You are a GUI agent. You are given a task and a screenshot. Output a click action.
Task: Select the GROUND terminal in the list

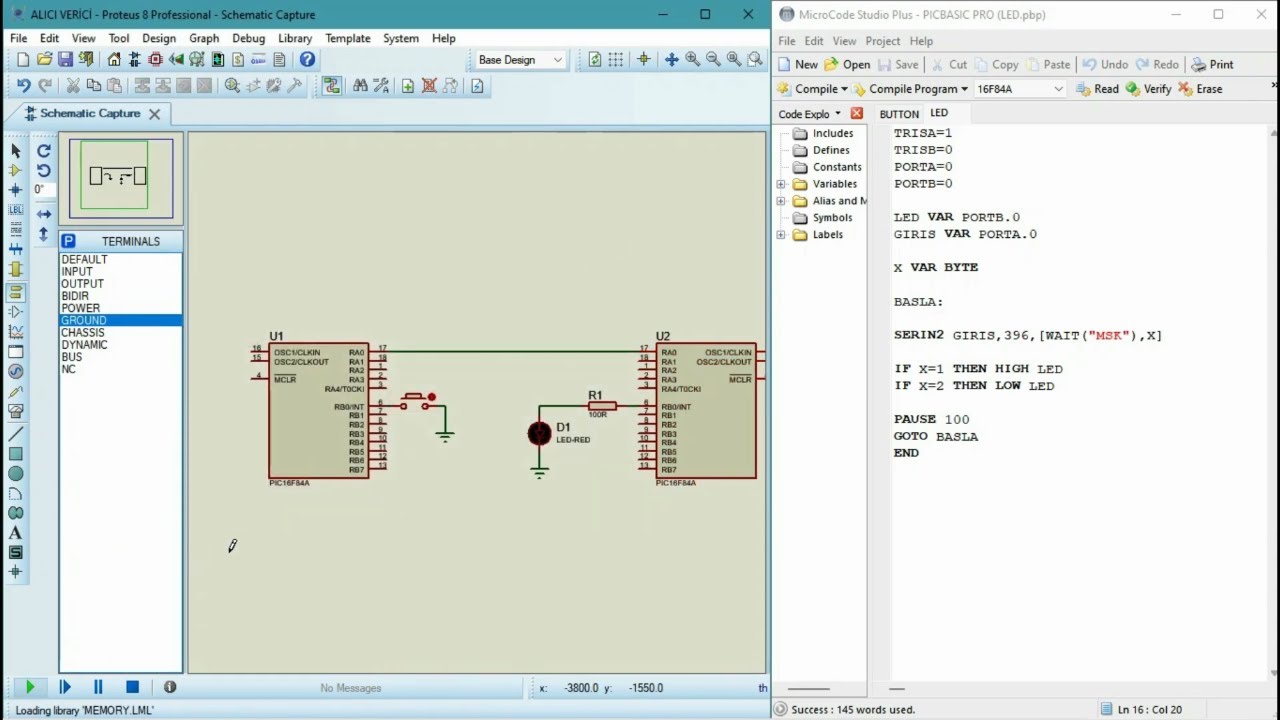click(121, 320)
